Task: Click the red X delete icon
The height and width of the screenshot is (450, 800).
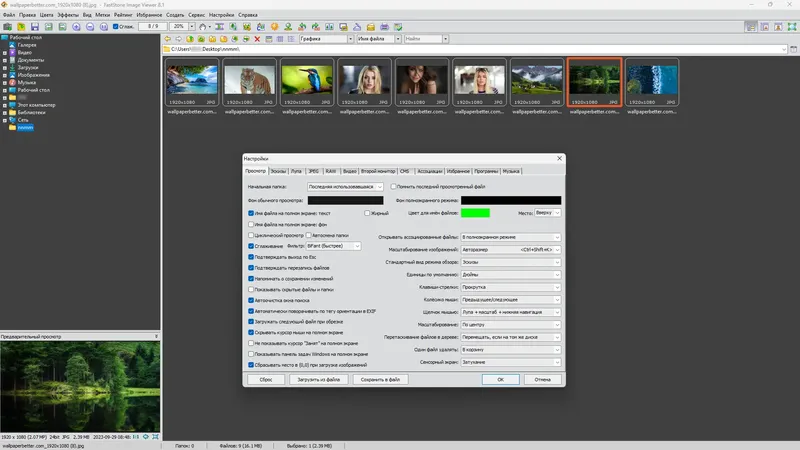Action: point(257,39)
